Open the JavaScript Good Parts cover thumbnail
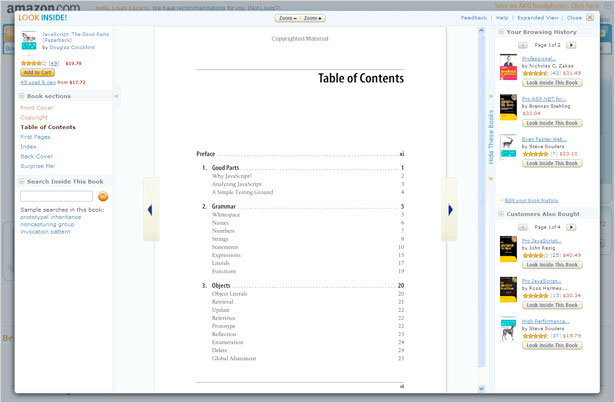The height and width of the screenshot is (403, 615). click(29, 40)
